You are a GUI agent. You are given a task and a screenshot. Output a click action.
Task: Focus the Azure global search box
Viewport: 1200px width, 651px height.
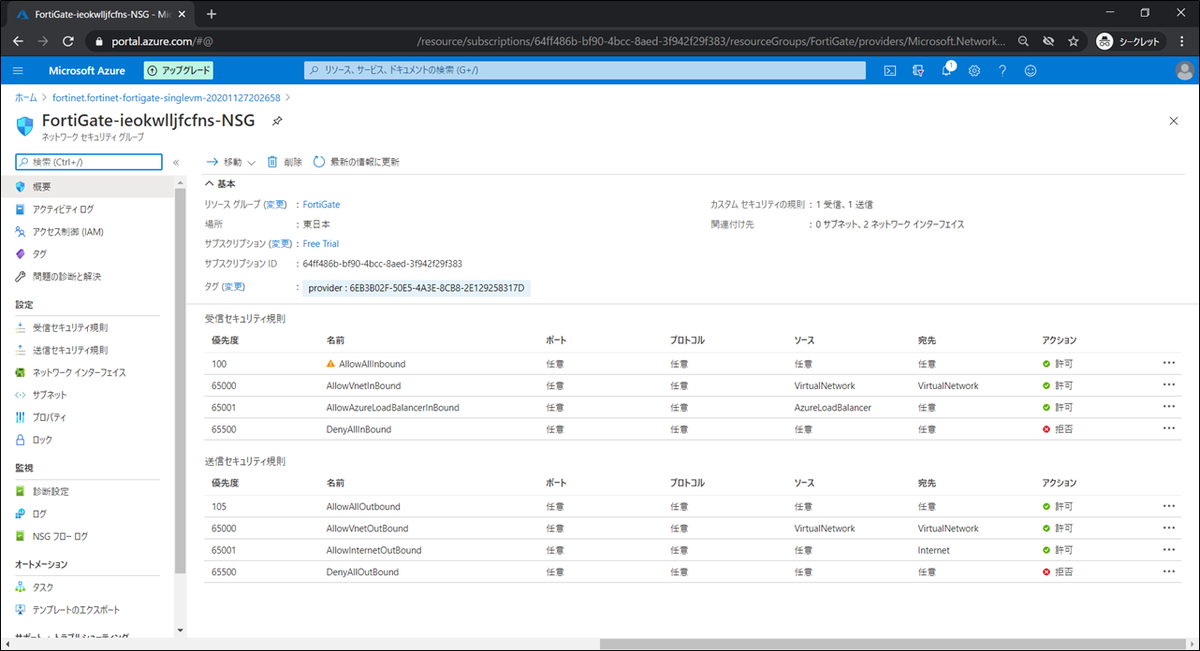pos(585,70)
